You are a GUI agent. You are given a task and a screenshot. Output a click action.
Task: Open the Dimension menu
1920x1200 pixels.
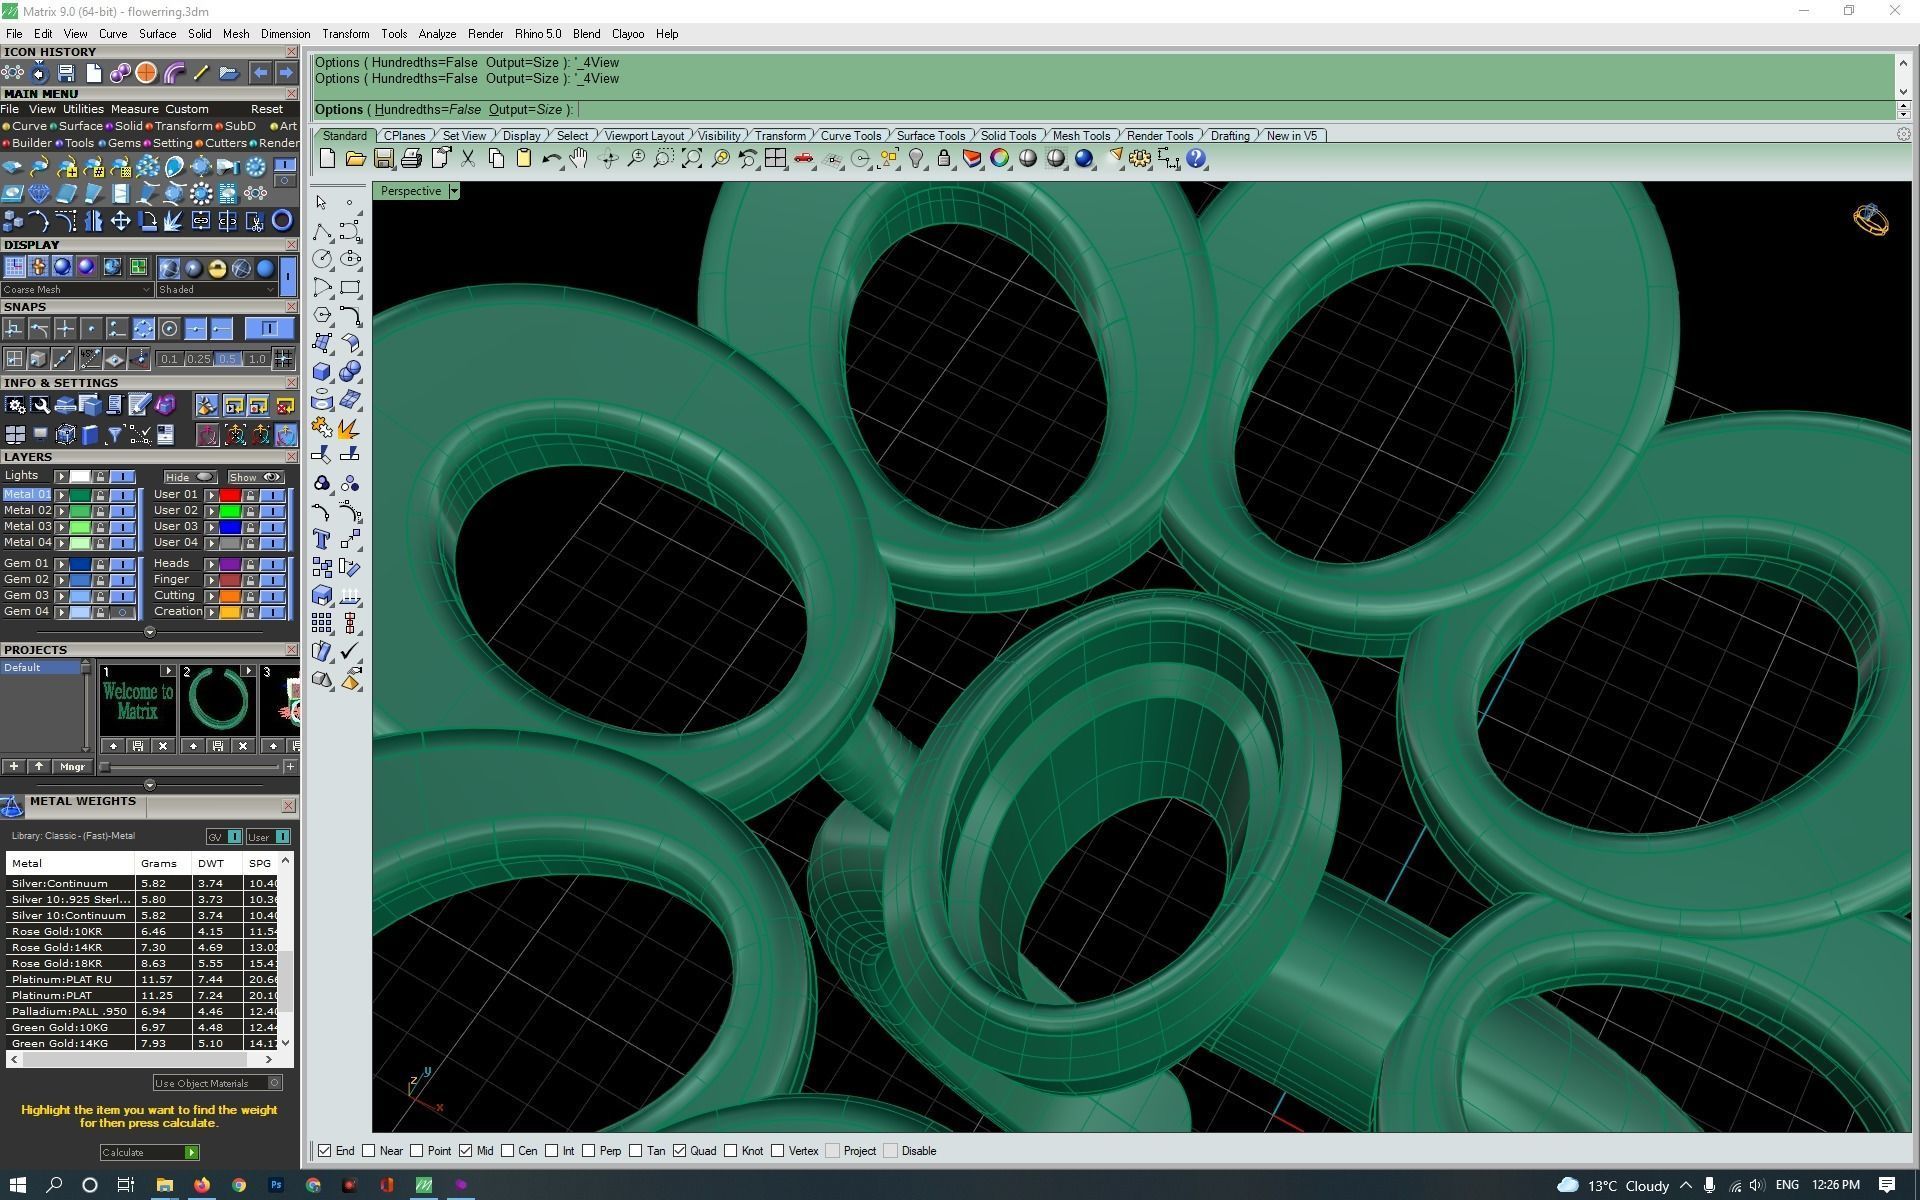point(285,34)
